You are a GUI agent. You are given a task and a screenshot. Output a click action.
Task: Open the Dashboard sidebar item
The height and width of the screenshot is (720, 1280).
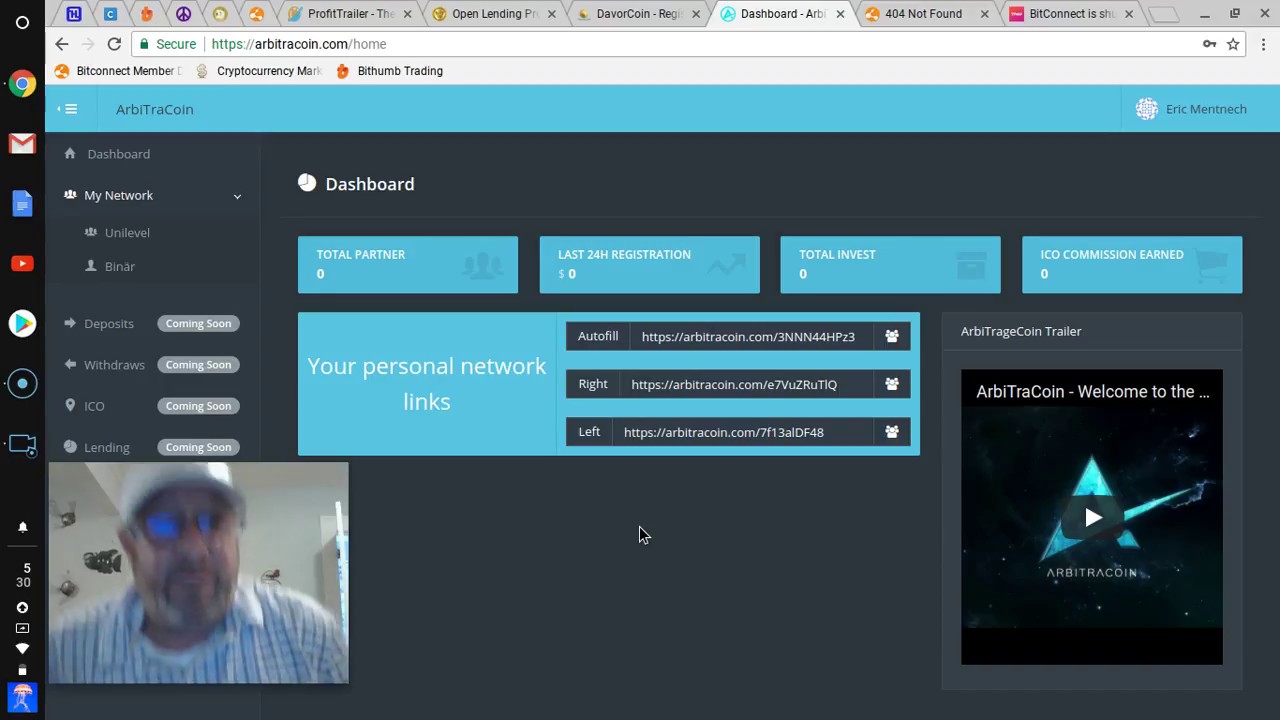[118, 154]
